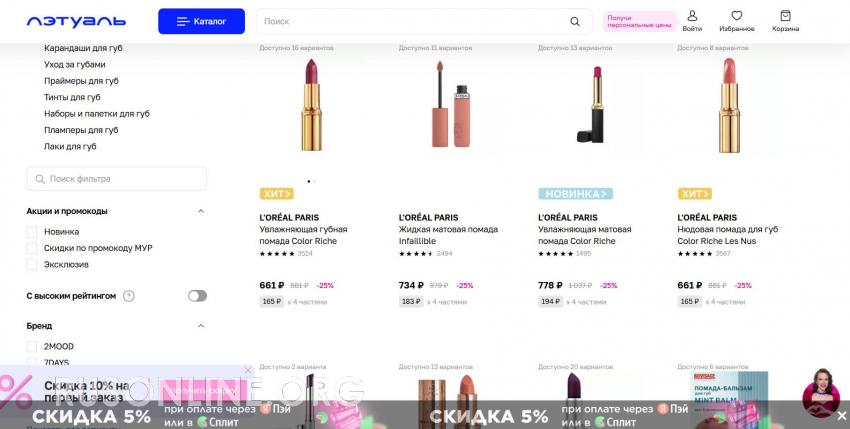
Task: Open Избранное heart icon
Action: tap(737, 16)
